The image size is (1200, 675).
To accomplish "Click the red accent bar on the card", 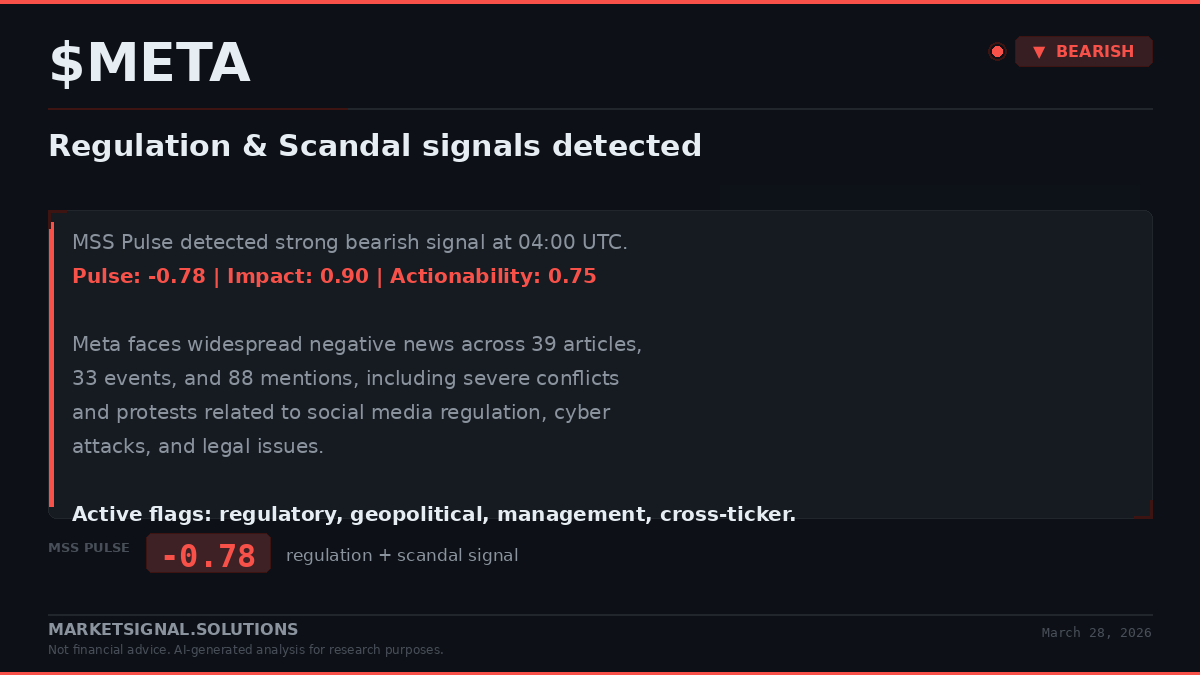I will pos(51,365).
